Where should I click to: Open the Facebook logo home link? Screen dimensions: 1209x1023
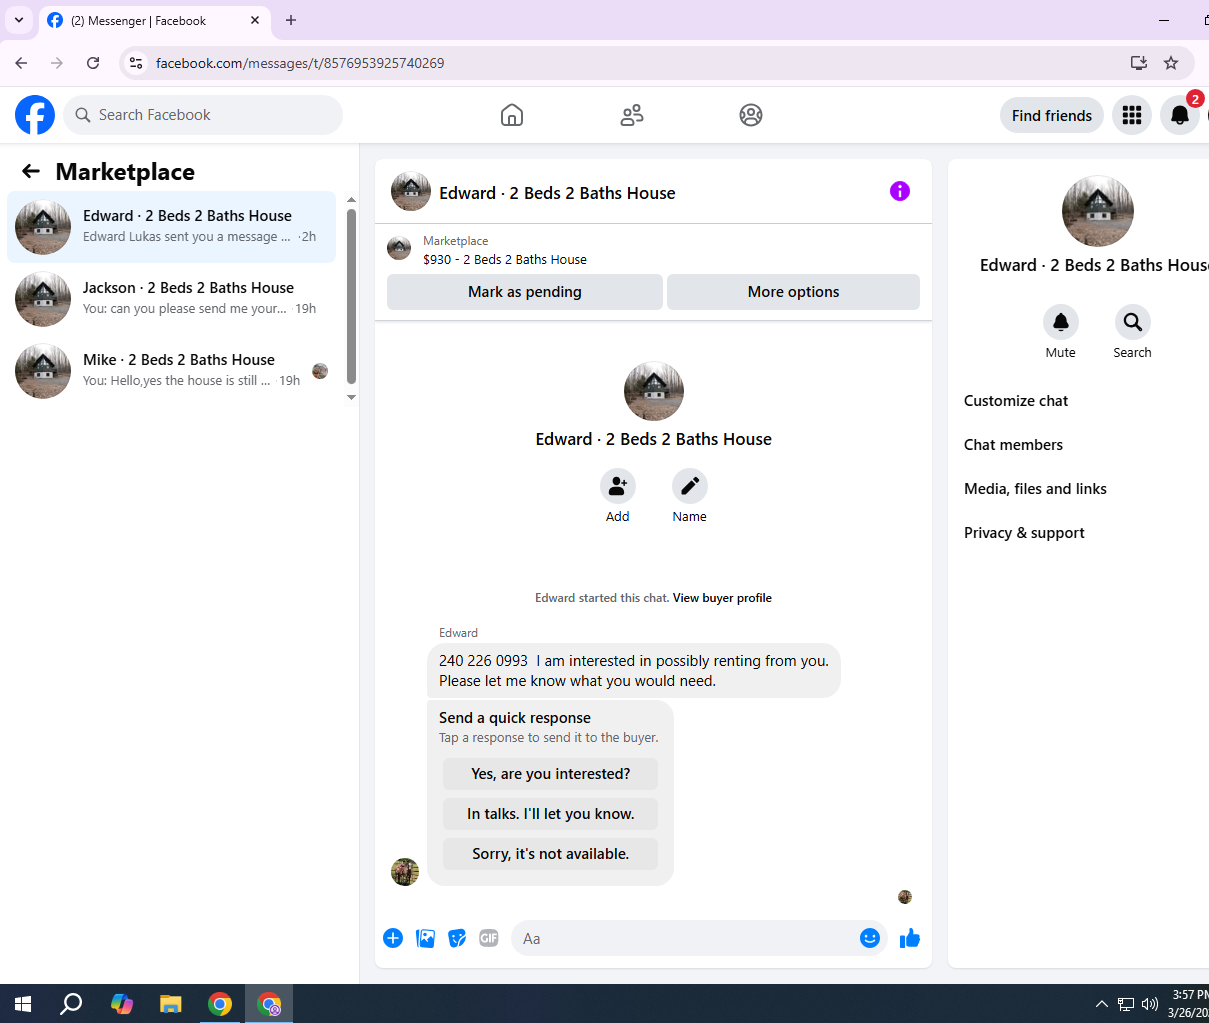point(35,115)
